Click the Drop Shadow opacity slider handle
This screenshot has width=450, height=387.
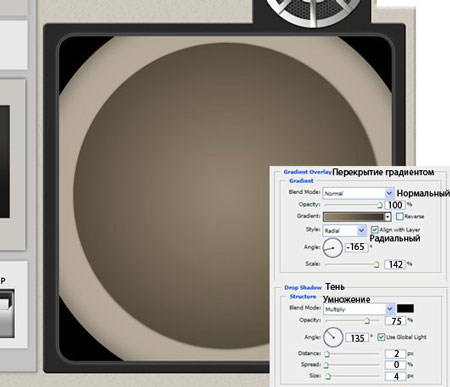tap(367, 321)
